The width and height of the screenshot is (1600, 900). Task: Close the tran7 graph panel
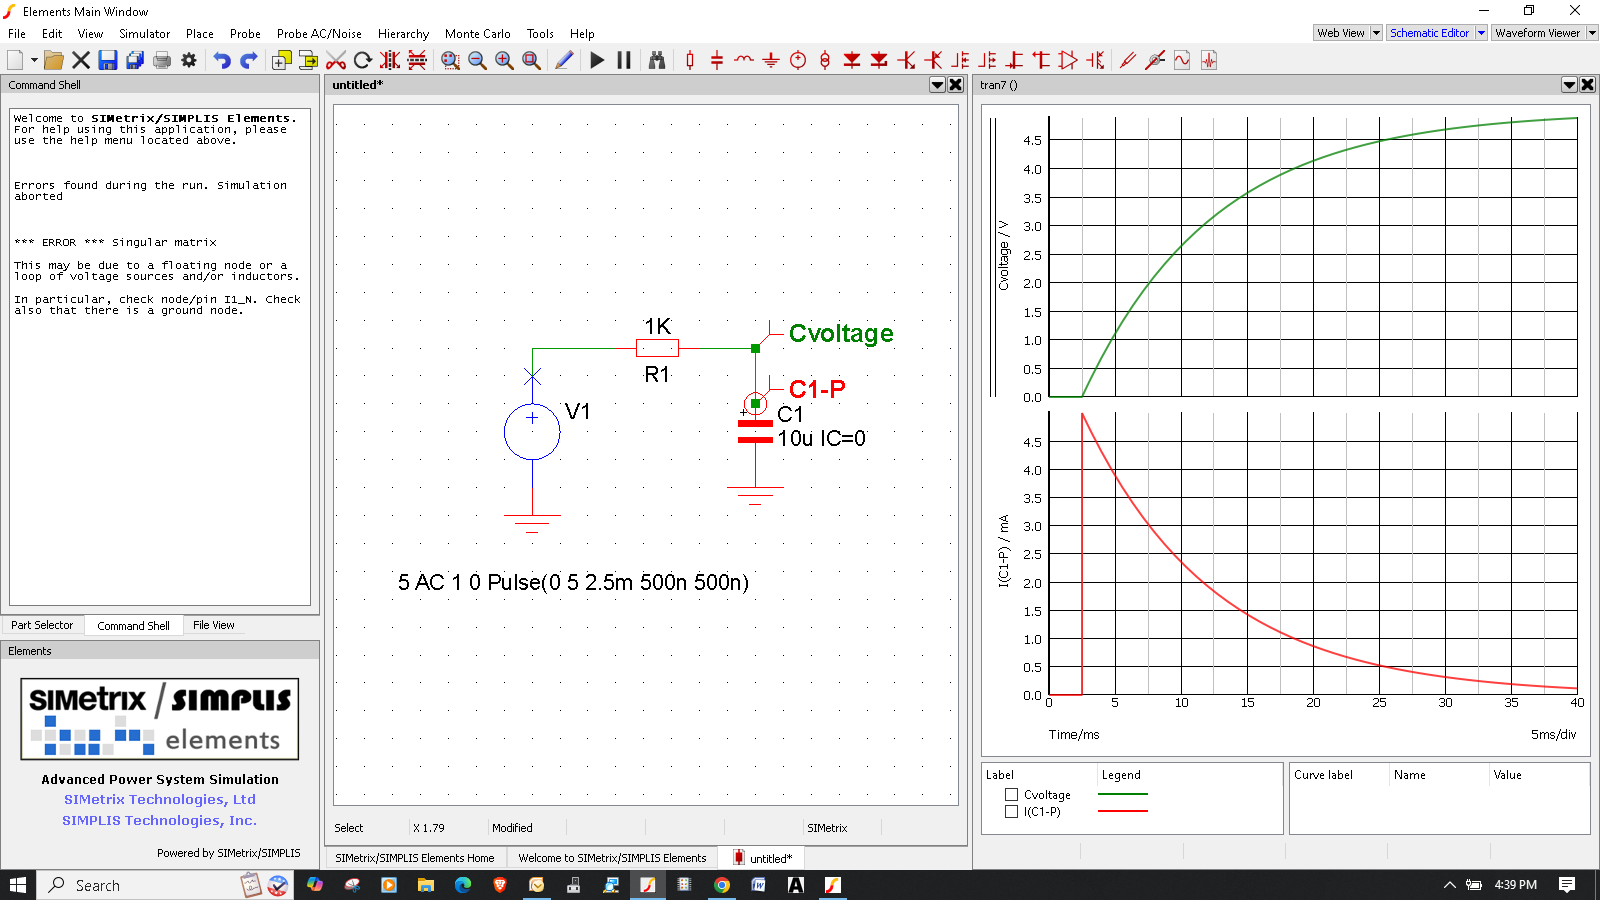(1588, 85)
